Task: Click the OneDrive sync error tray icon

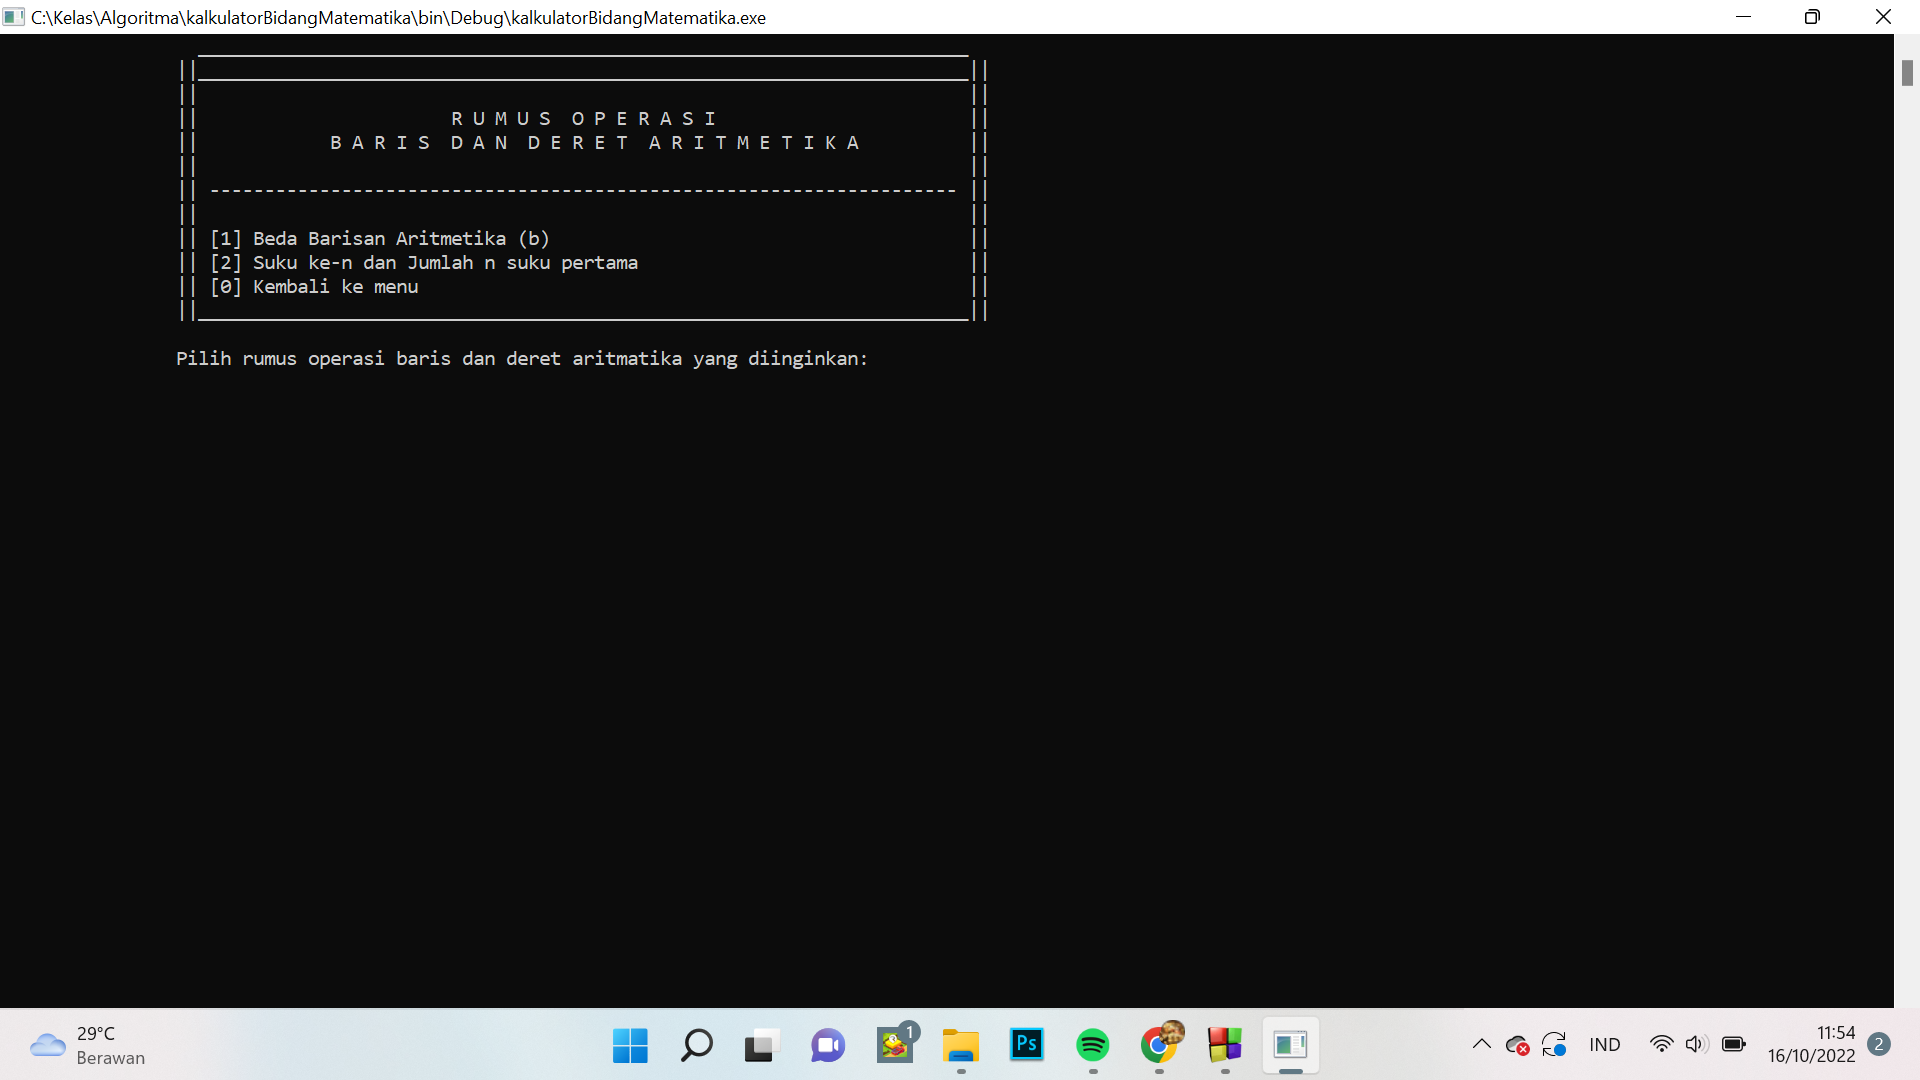Action: coord(1518,1044)
